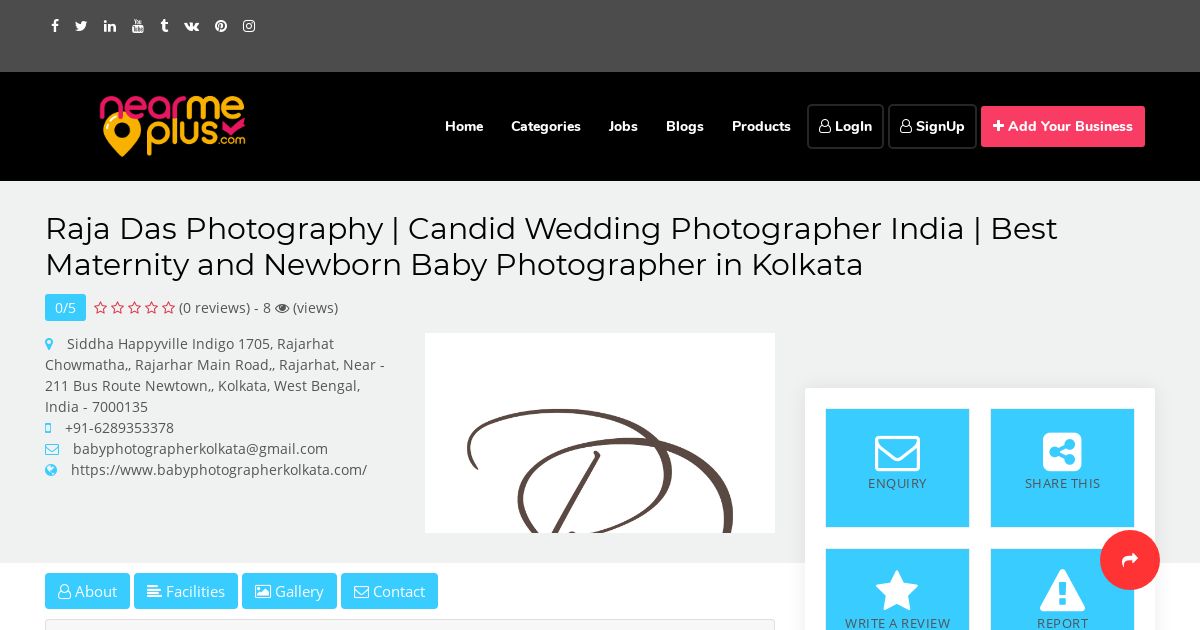Open the Categories menu item

tap(546, 126)
